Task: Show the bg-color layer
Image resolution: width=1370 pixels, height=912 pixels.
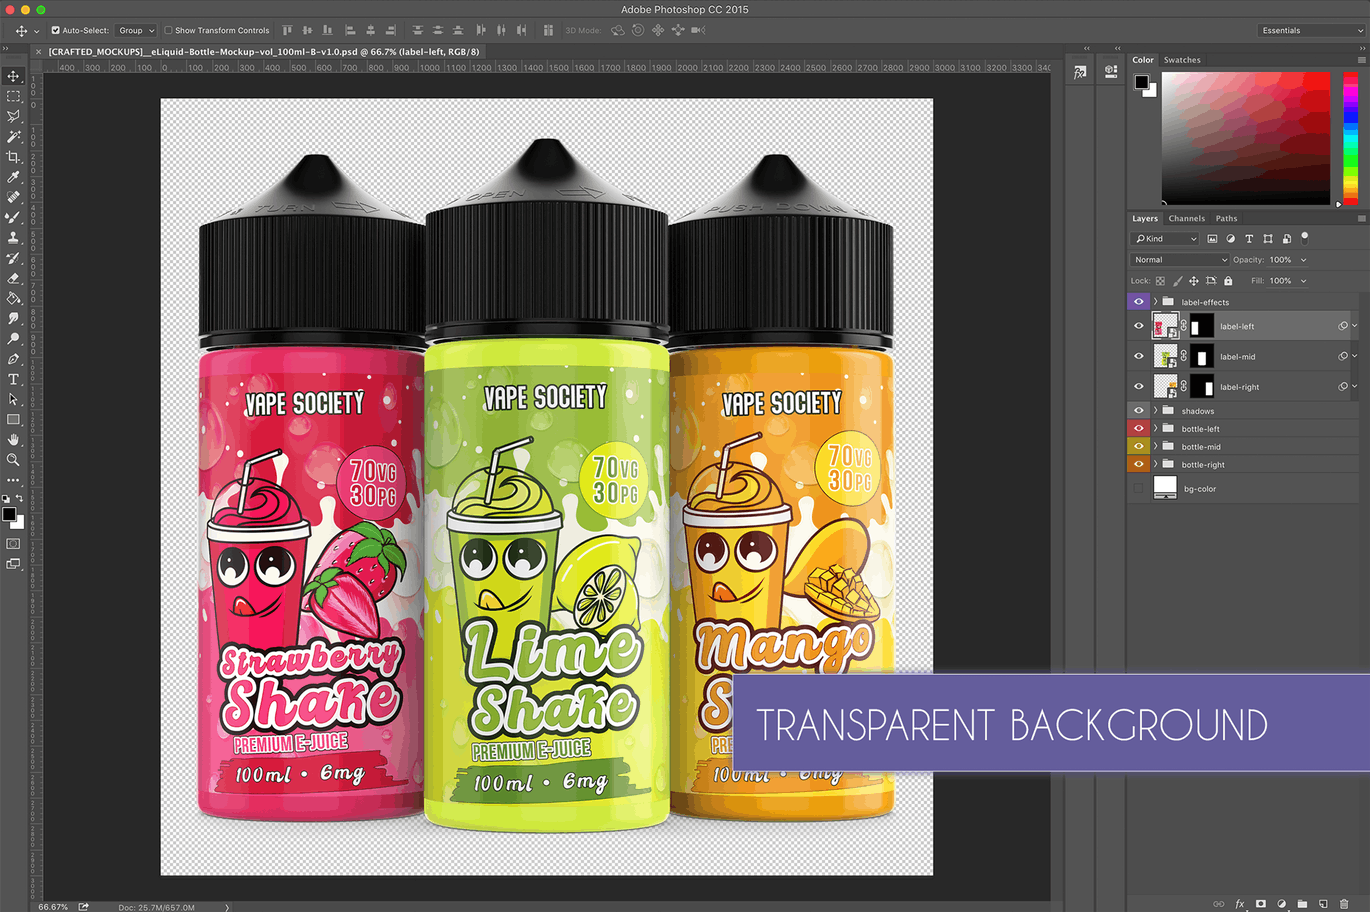Action: [1138, 488]
